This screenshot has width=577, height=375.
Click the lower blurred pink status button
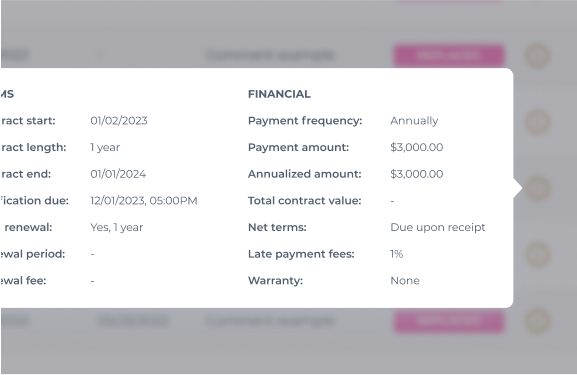449,321
